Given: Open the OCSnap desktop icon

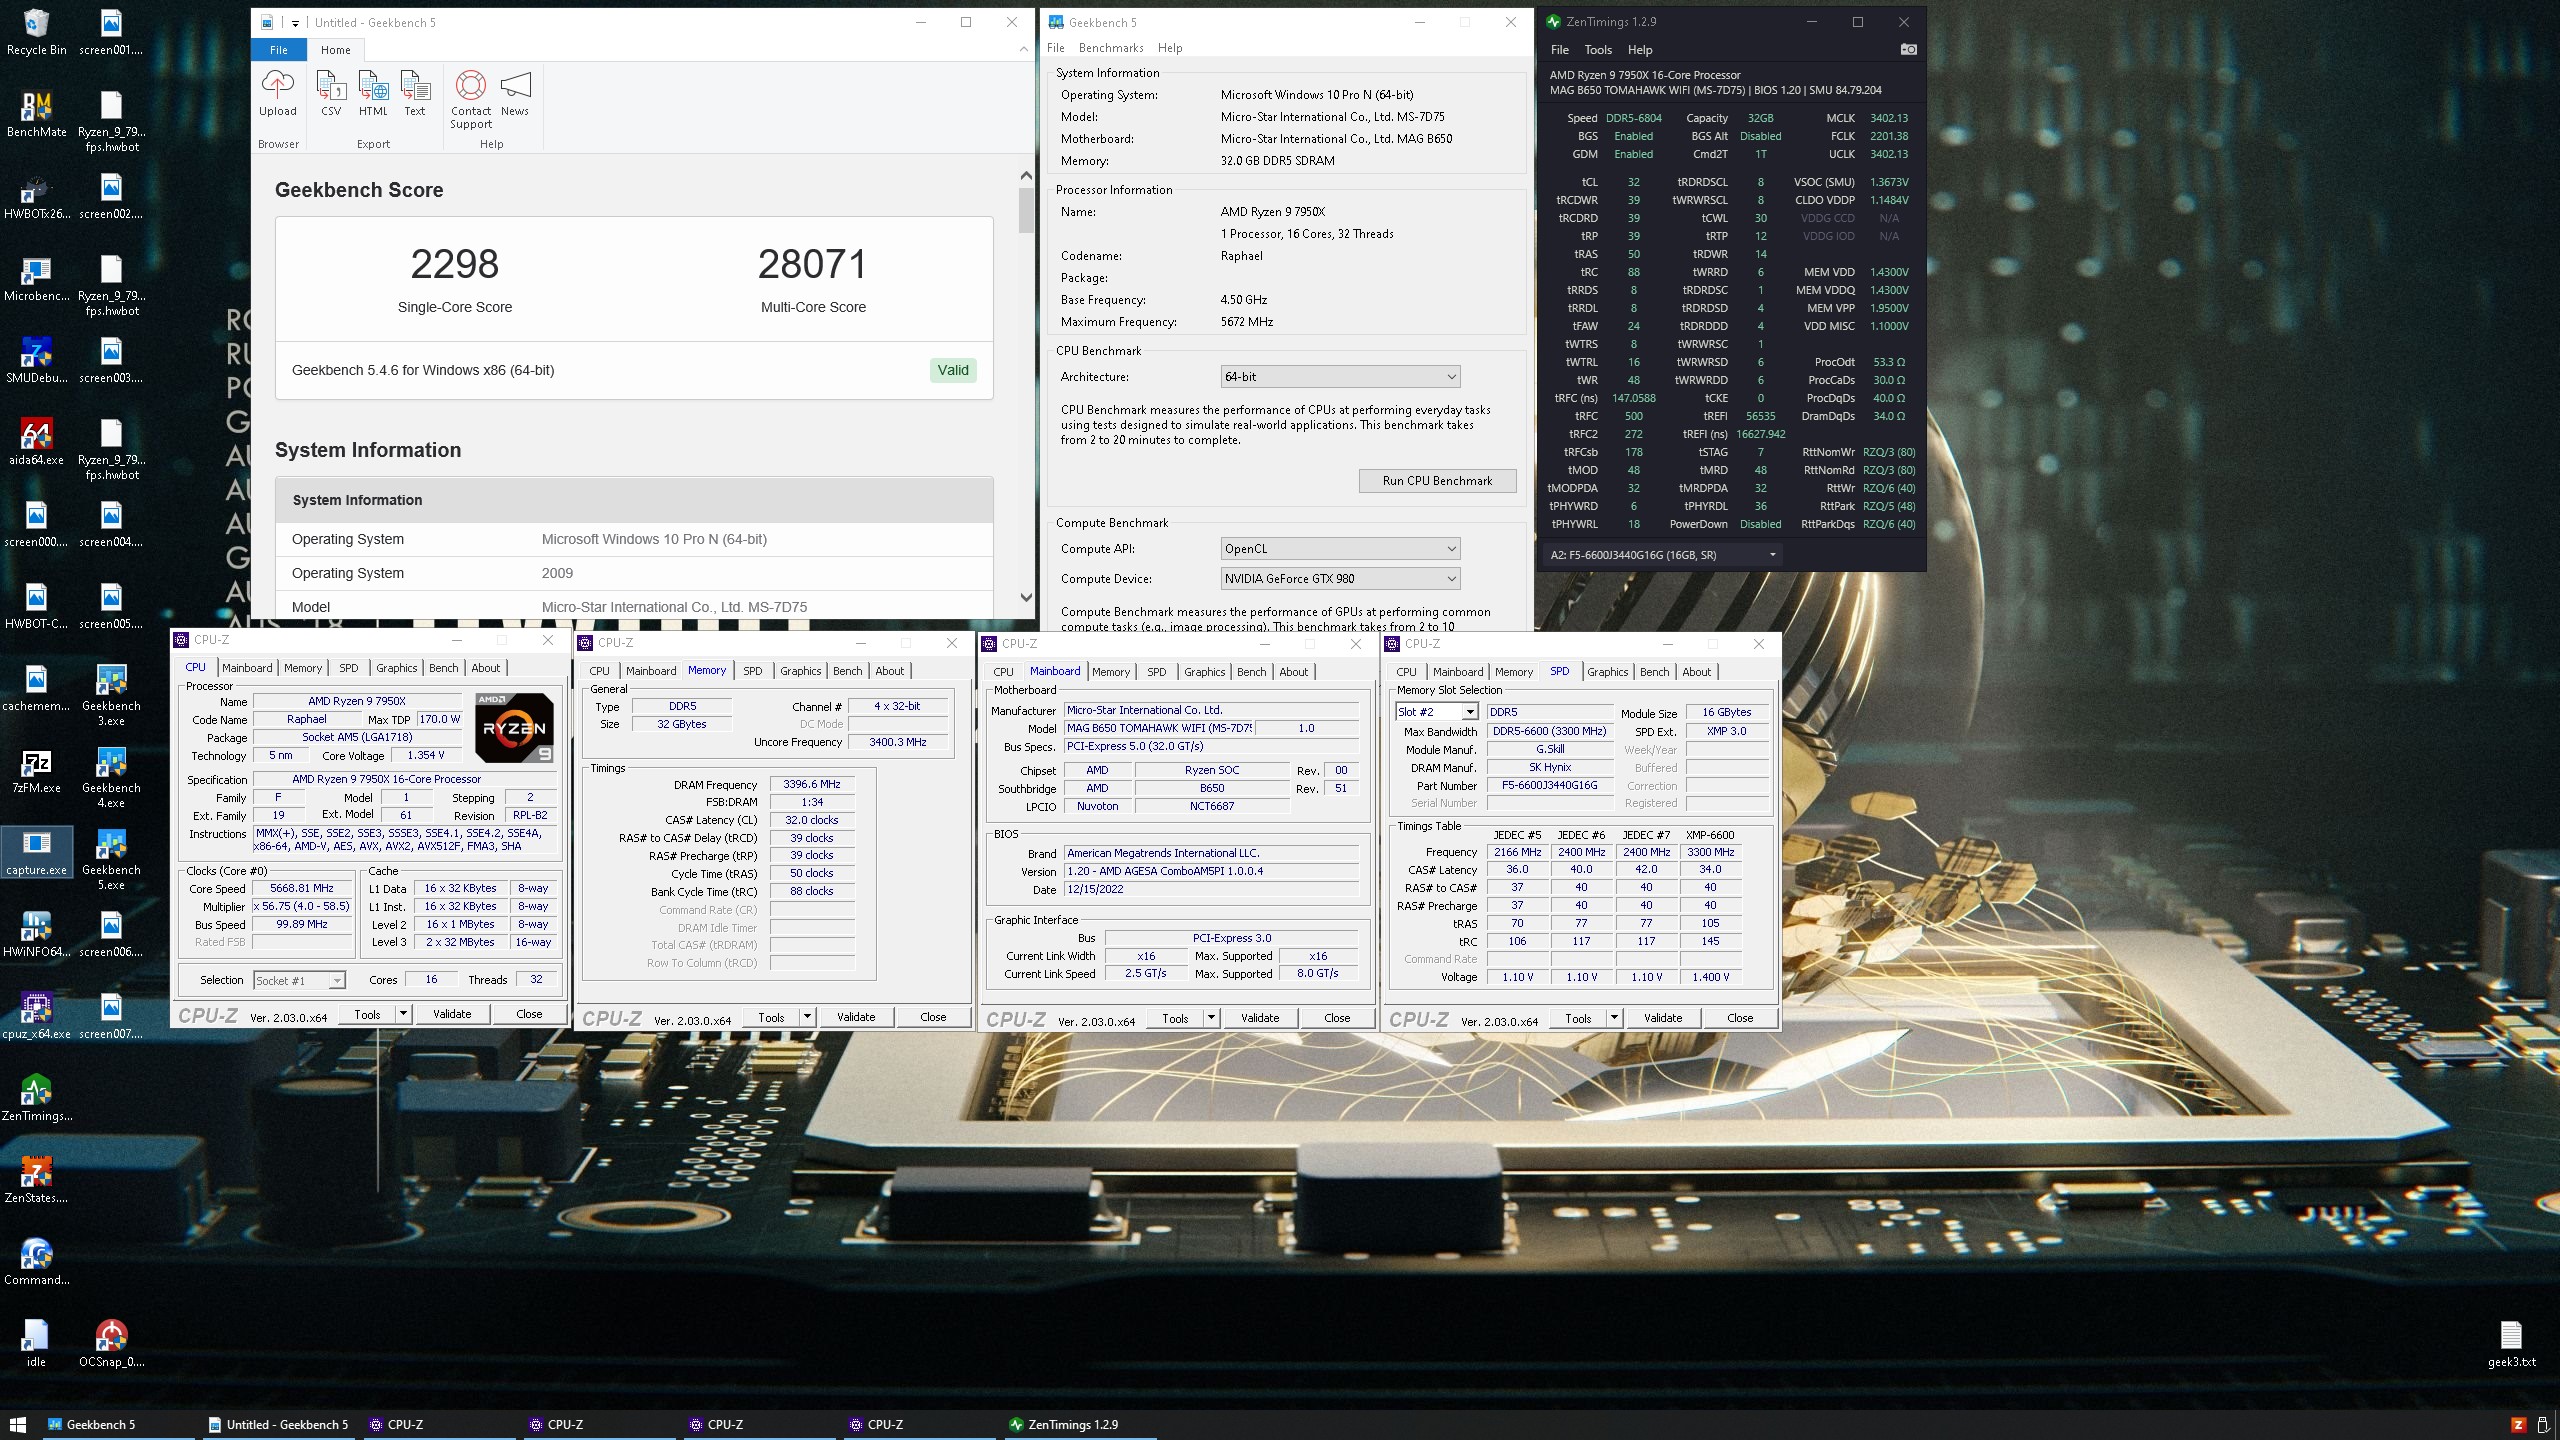Looking at the screenshot, I should (x=111, y=1345).
